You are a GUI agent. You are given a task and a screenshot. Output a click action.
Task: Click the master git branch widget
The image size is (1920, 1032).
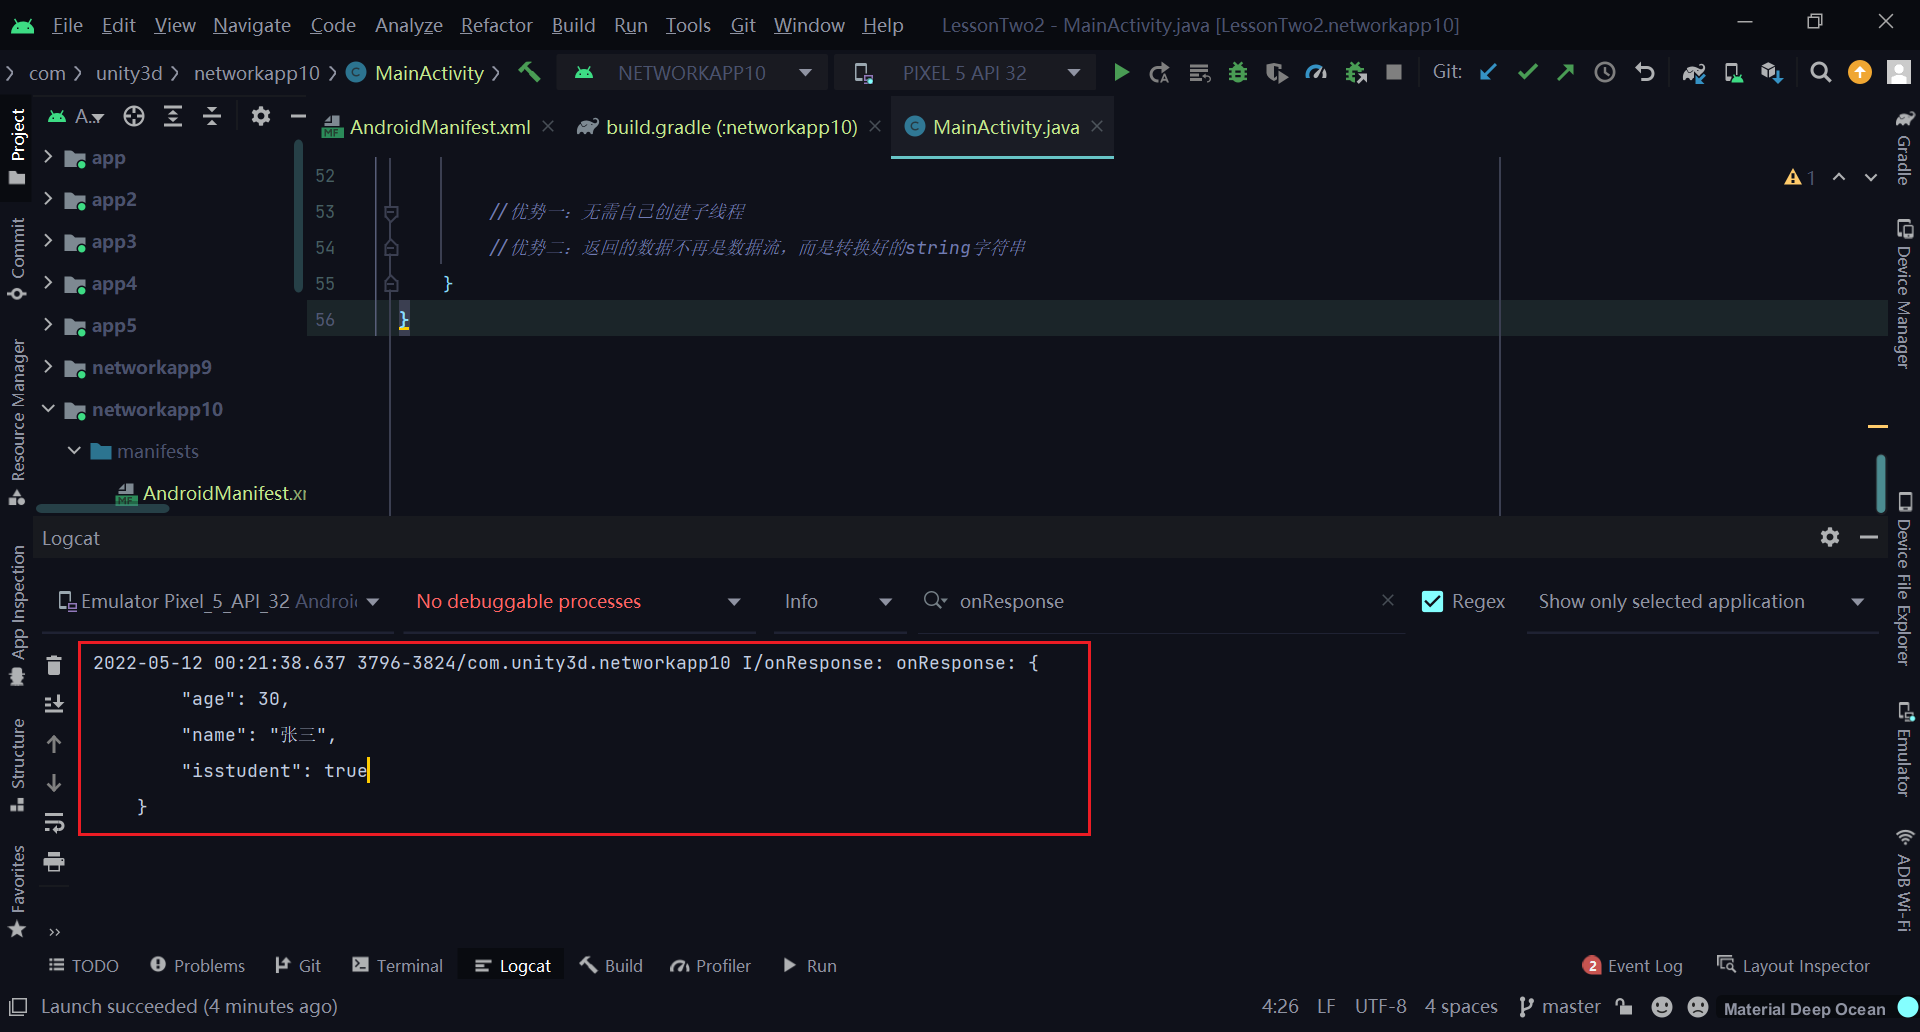click(1560, 1006)
